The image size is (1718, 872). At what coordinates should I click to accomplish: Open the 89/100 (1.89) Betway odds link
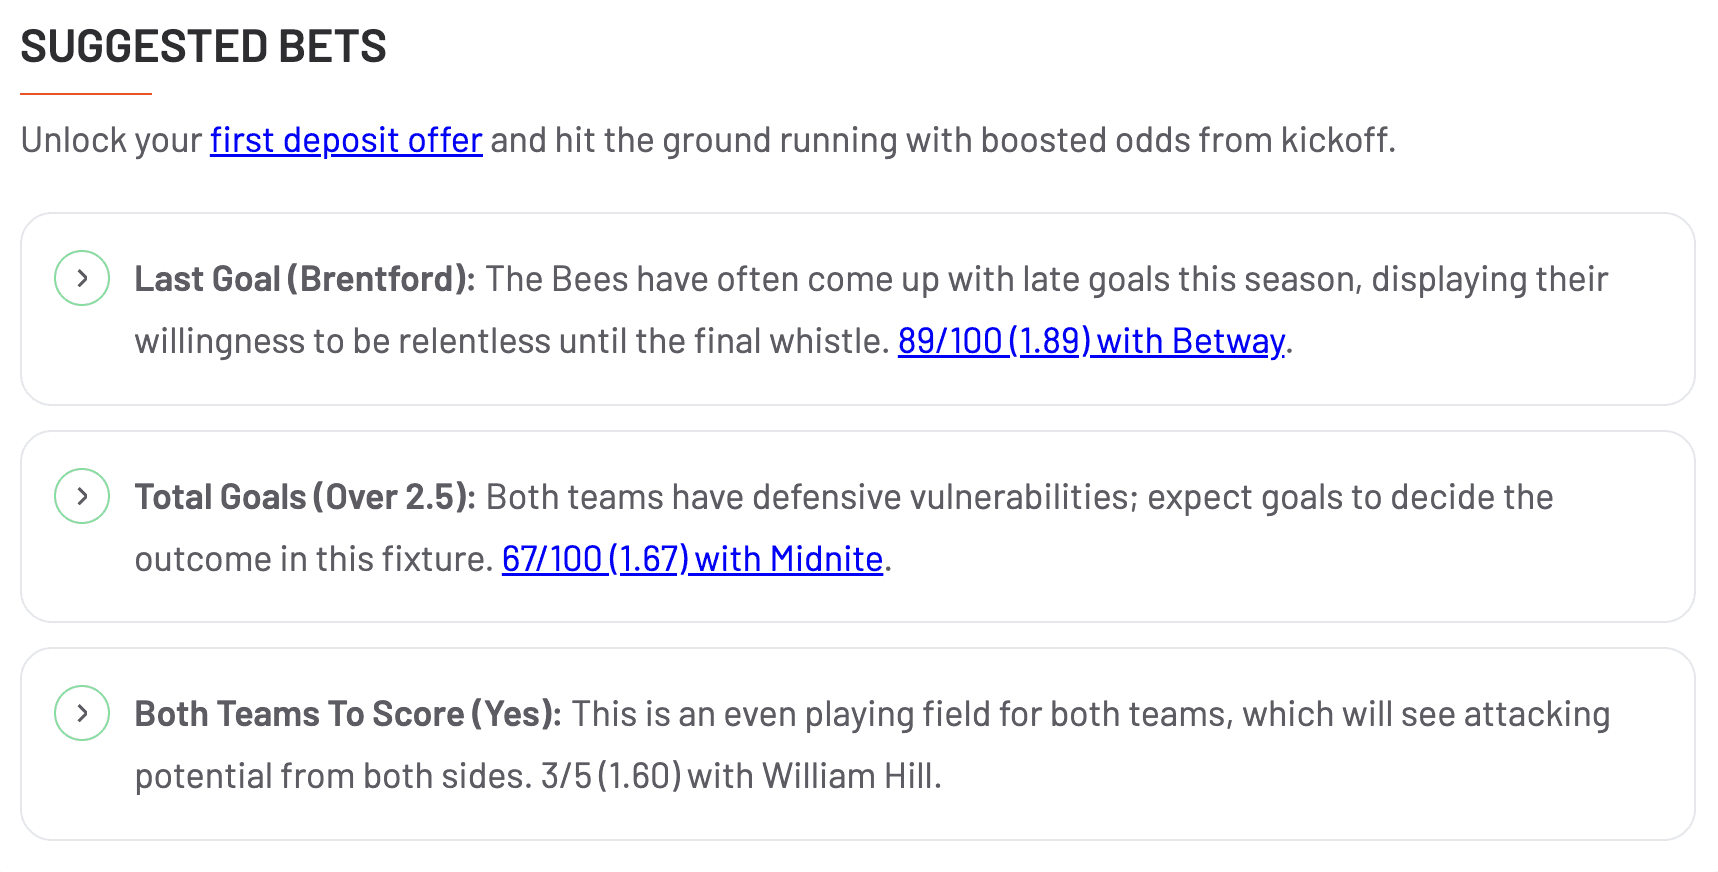1090,341
